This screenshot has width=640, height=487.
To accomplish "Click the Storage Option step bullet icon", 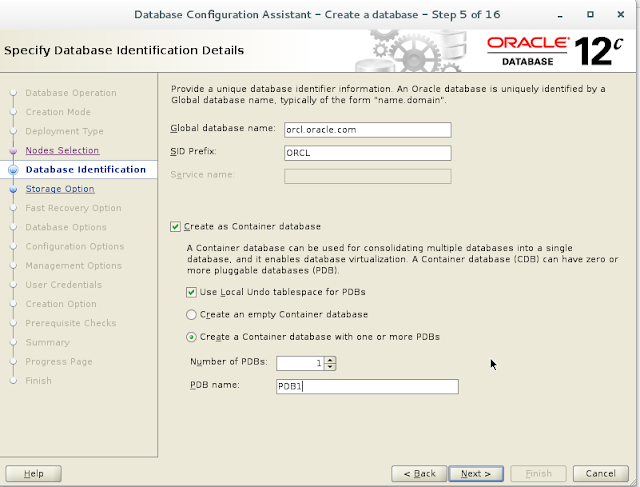I will tap(13, 189).
